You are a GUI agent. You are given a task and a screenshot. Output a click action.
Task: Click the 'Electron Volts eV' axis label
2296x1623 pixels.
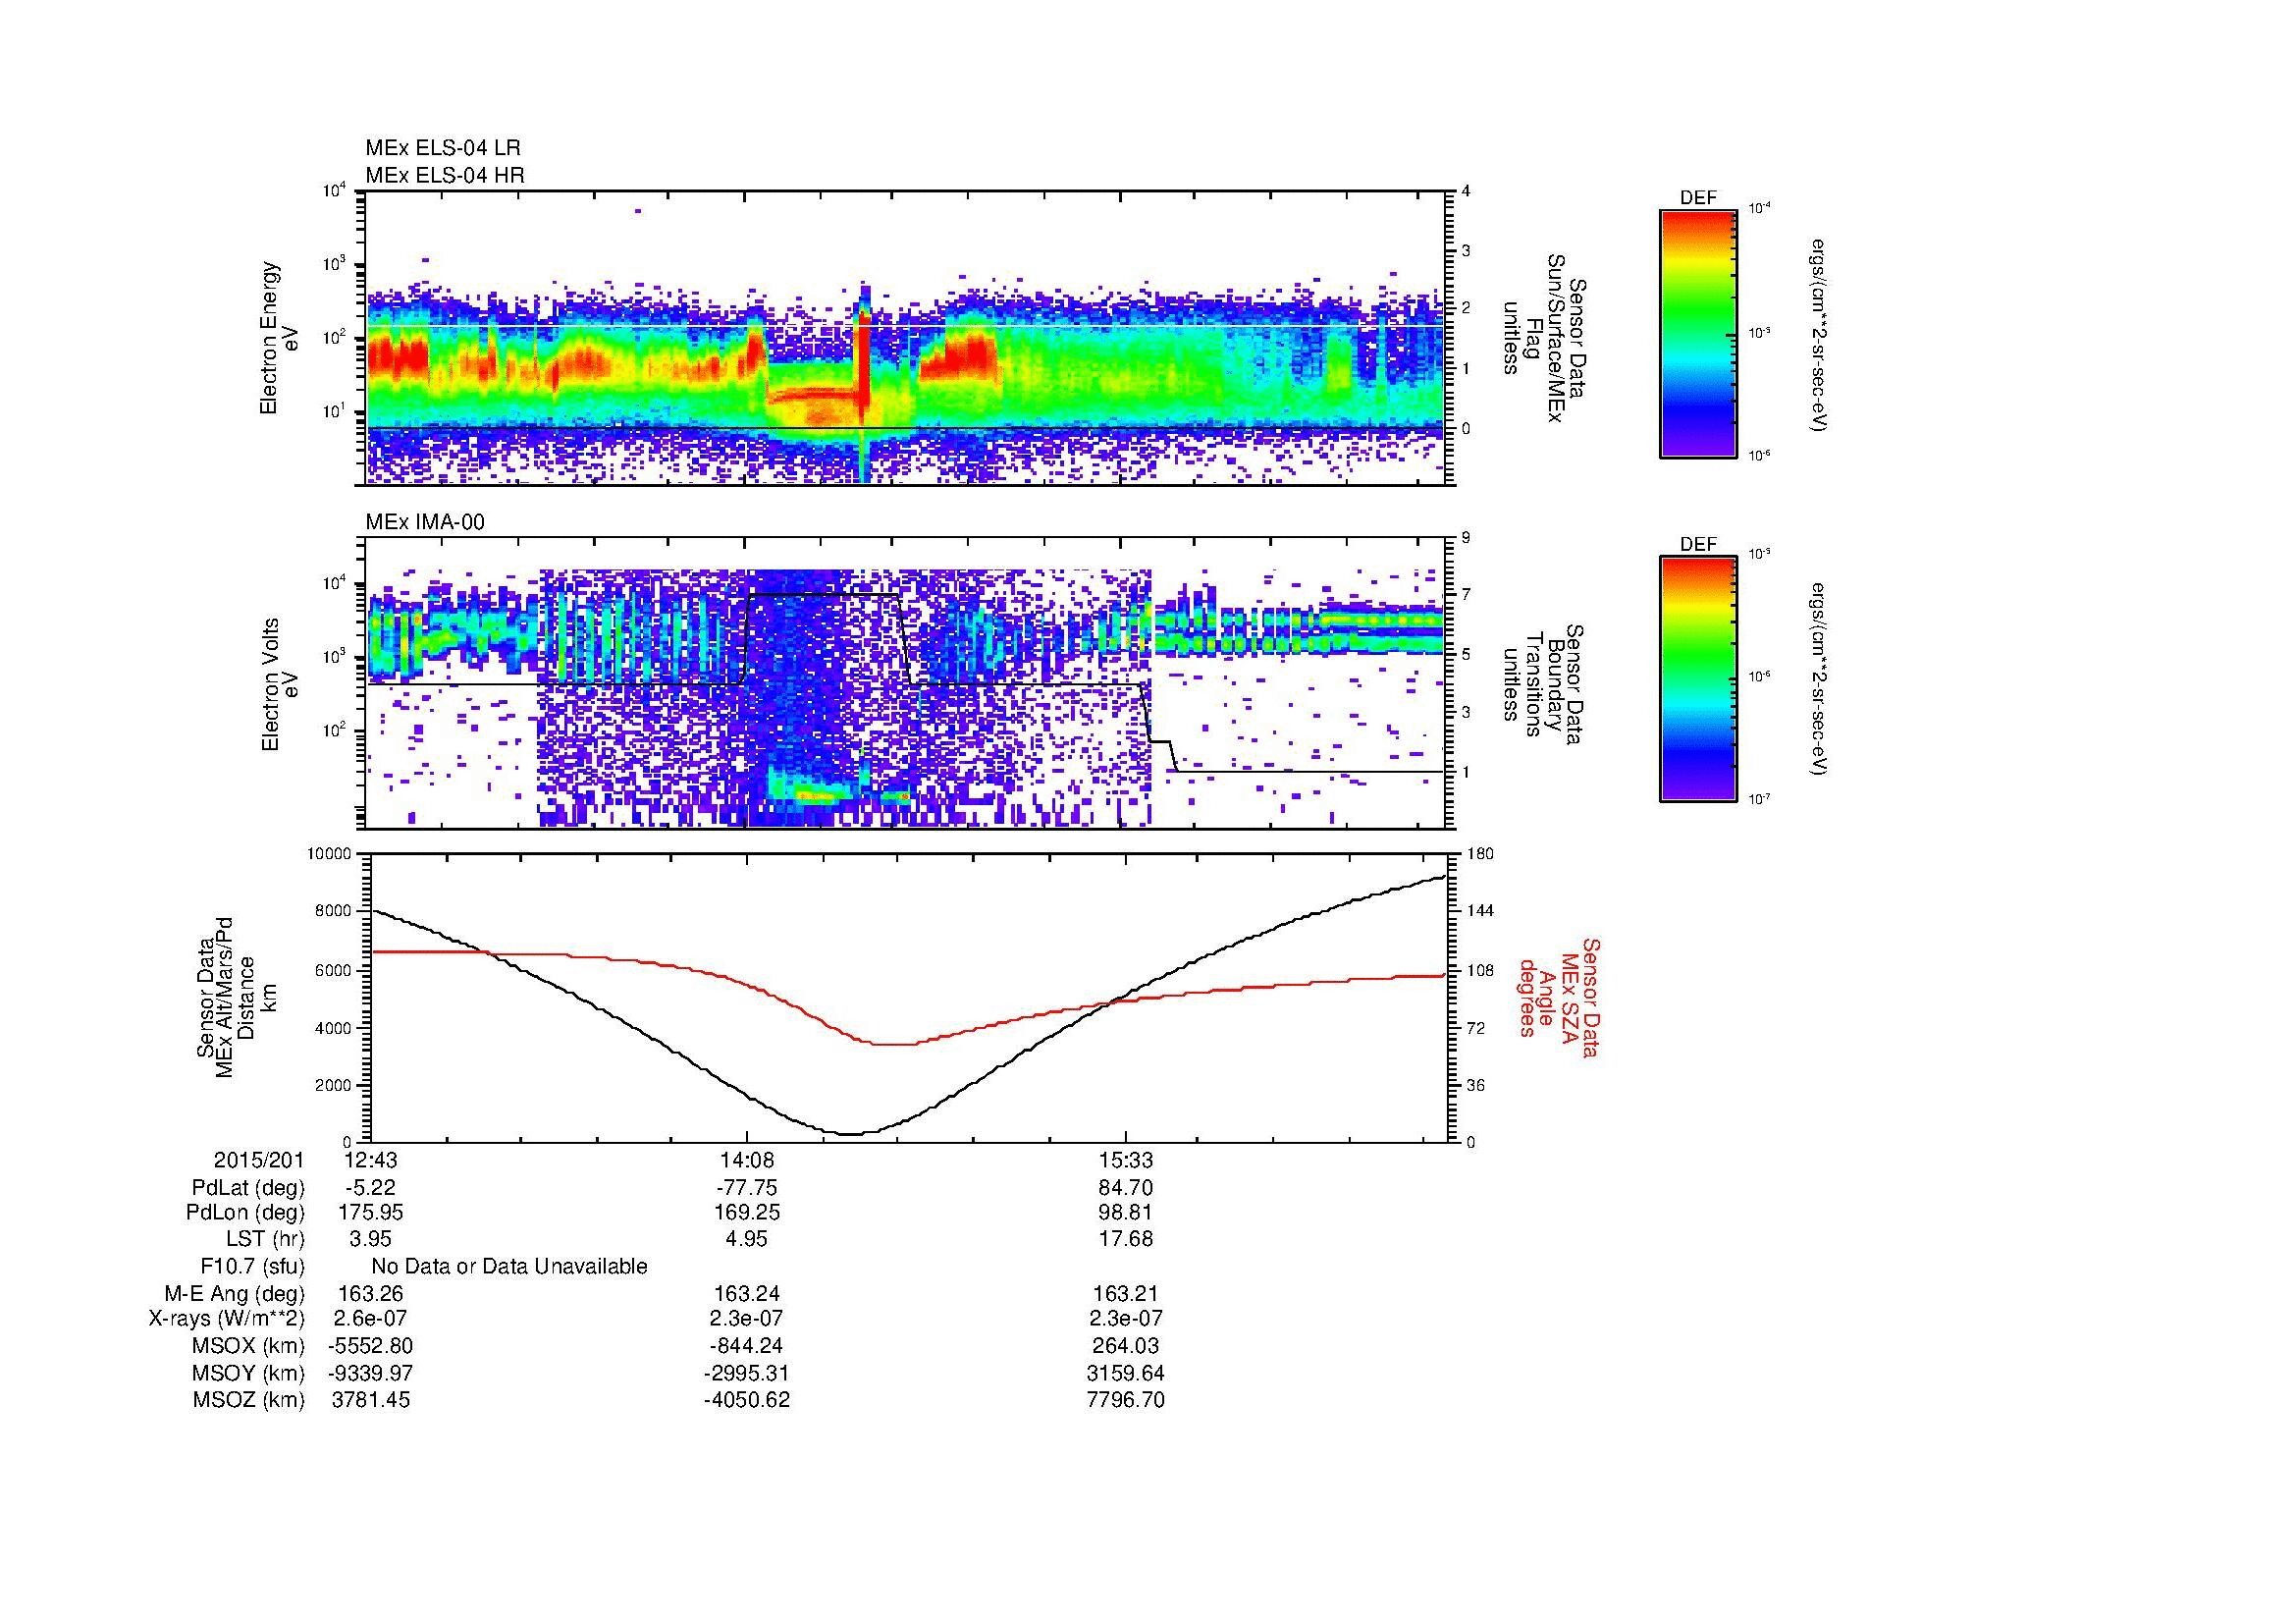tap(280, 685)
